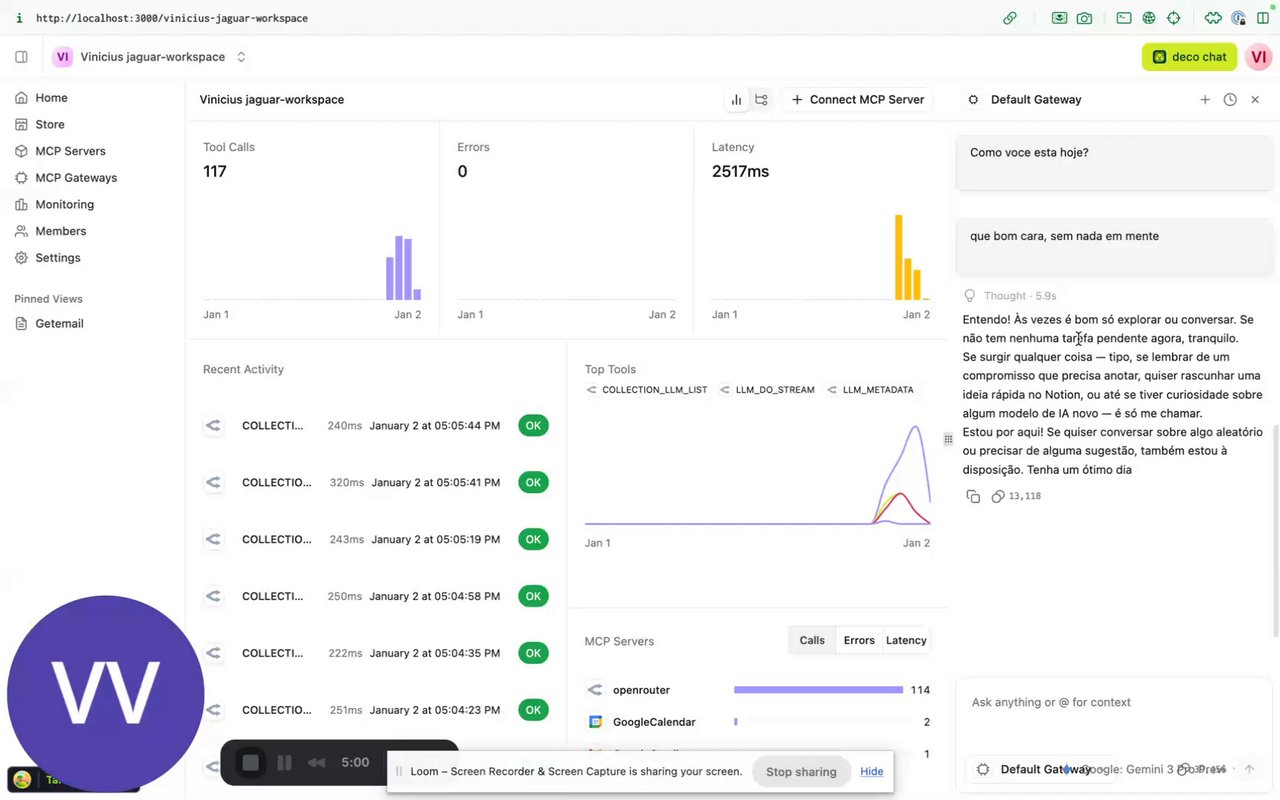Open the Default Gateway selector in chat input
This screenshot has height=800, width=1280.
tap(1036, 769)
